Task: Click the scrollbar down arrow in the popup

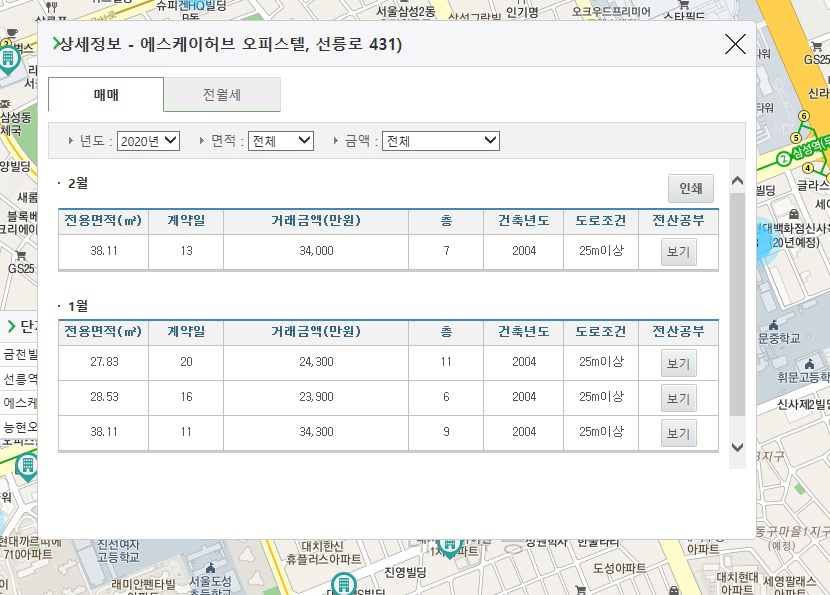Action: pyautogui.click(x=737, y=447)
